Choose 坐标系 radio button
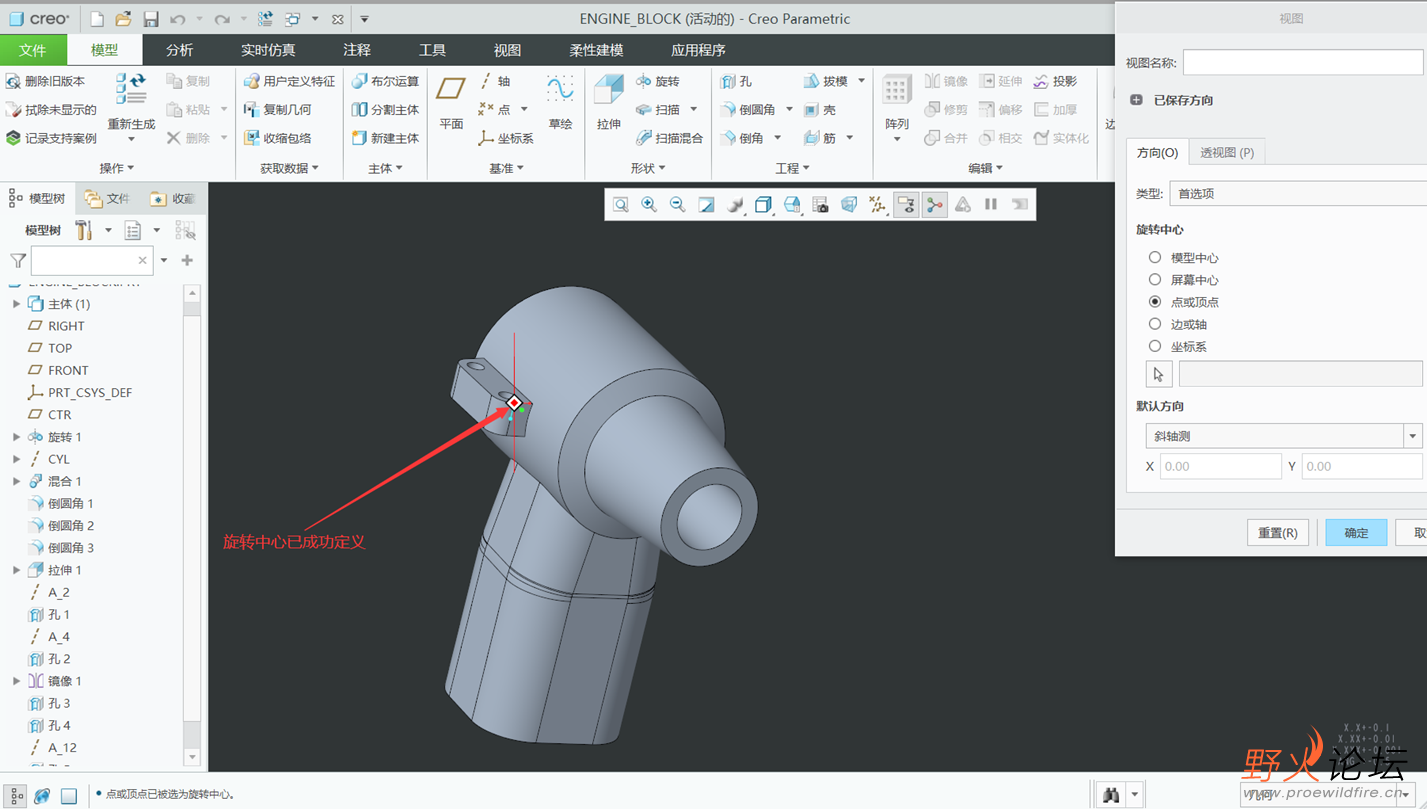Viewport: 1427px width, 809px height. click(x=1155, y=347)
